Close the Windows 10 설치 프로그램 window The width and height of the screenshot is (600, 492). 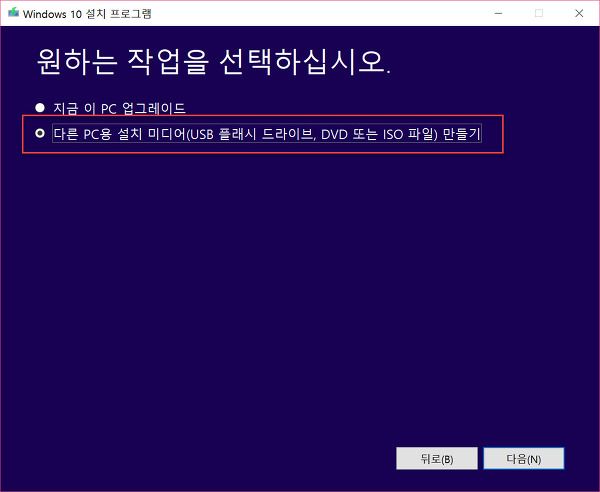point(579,13)
